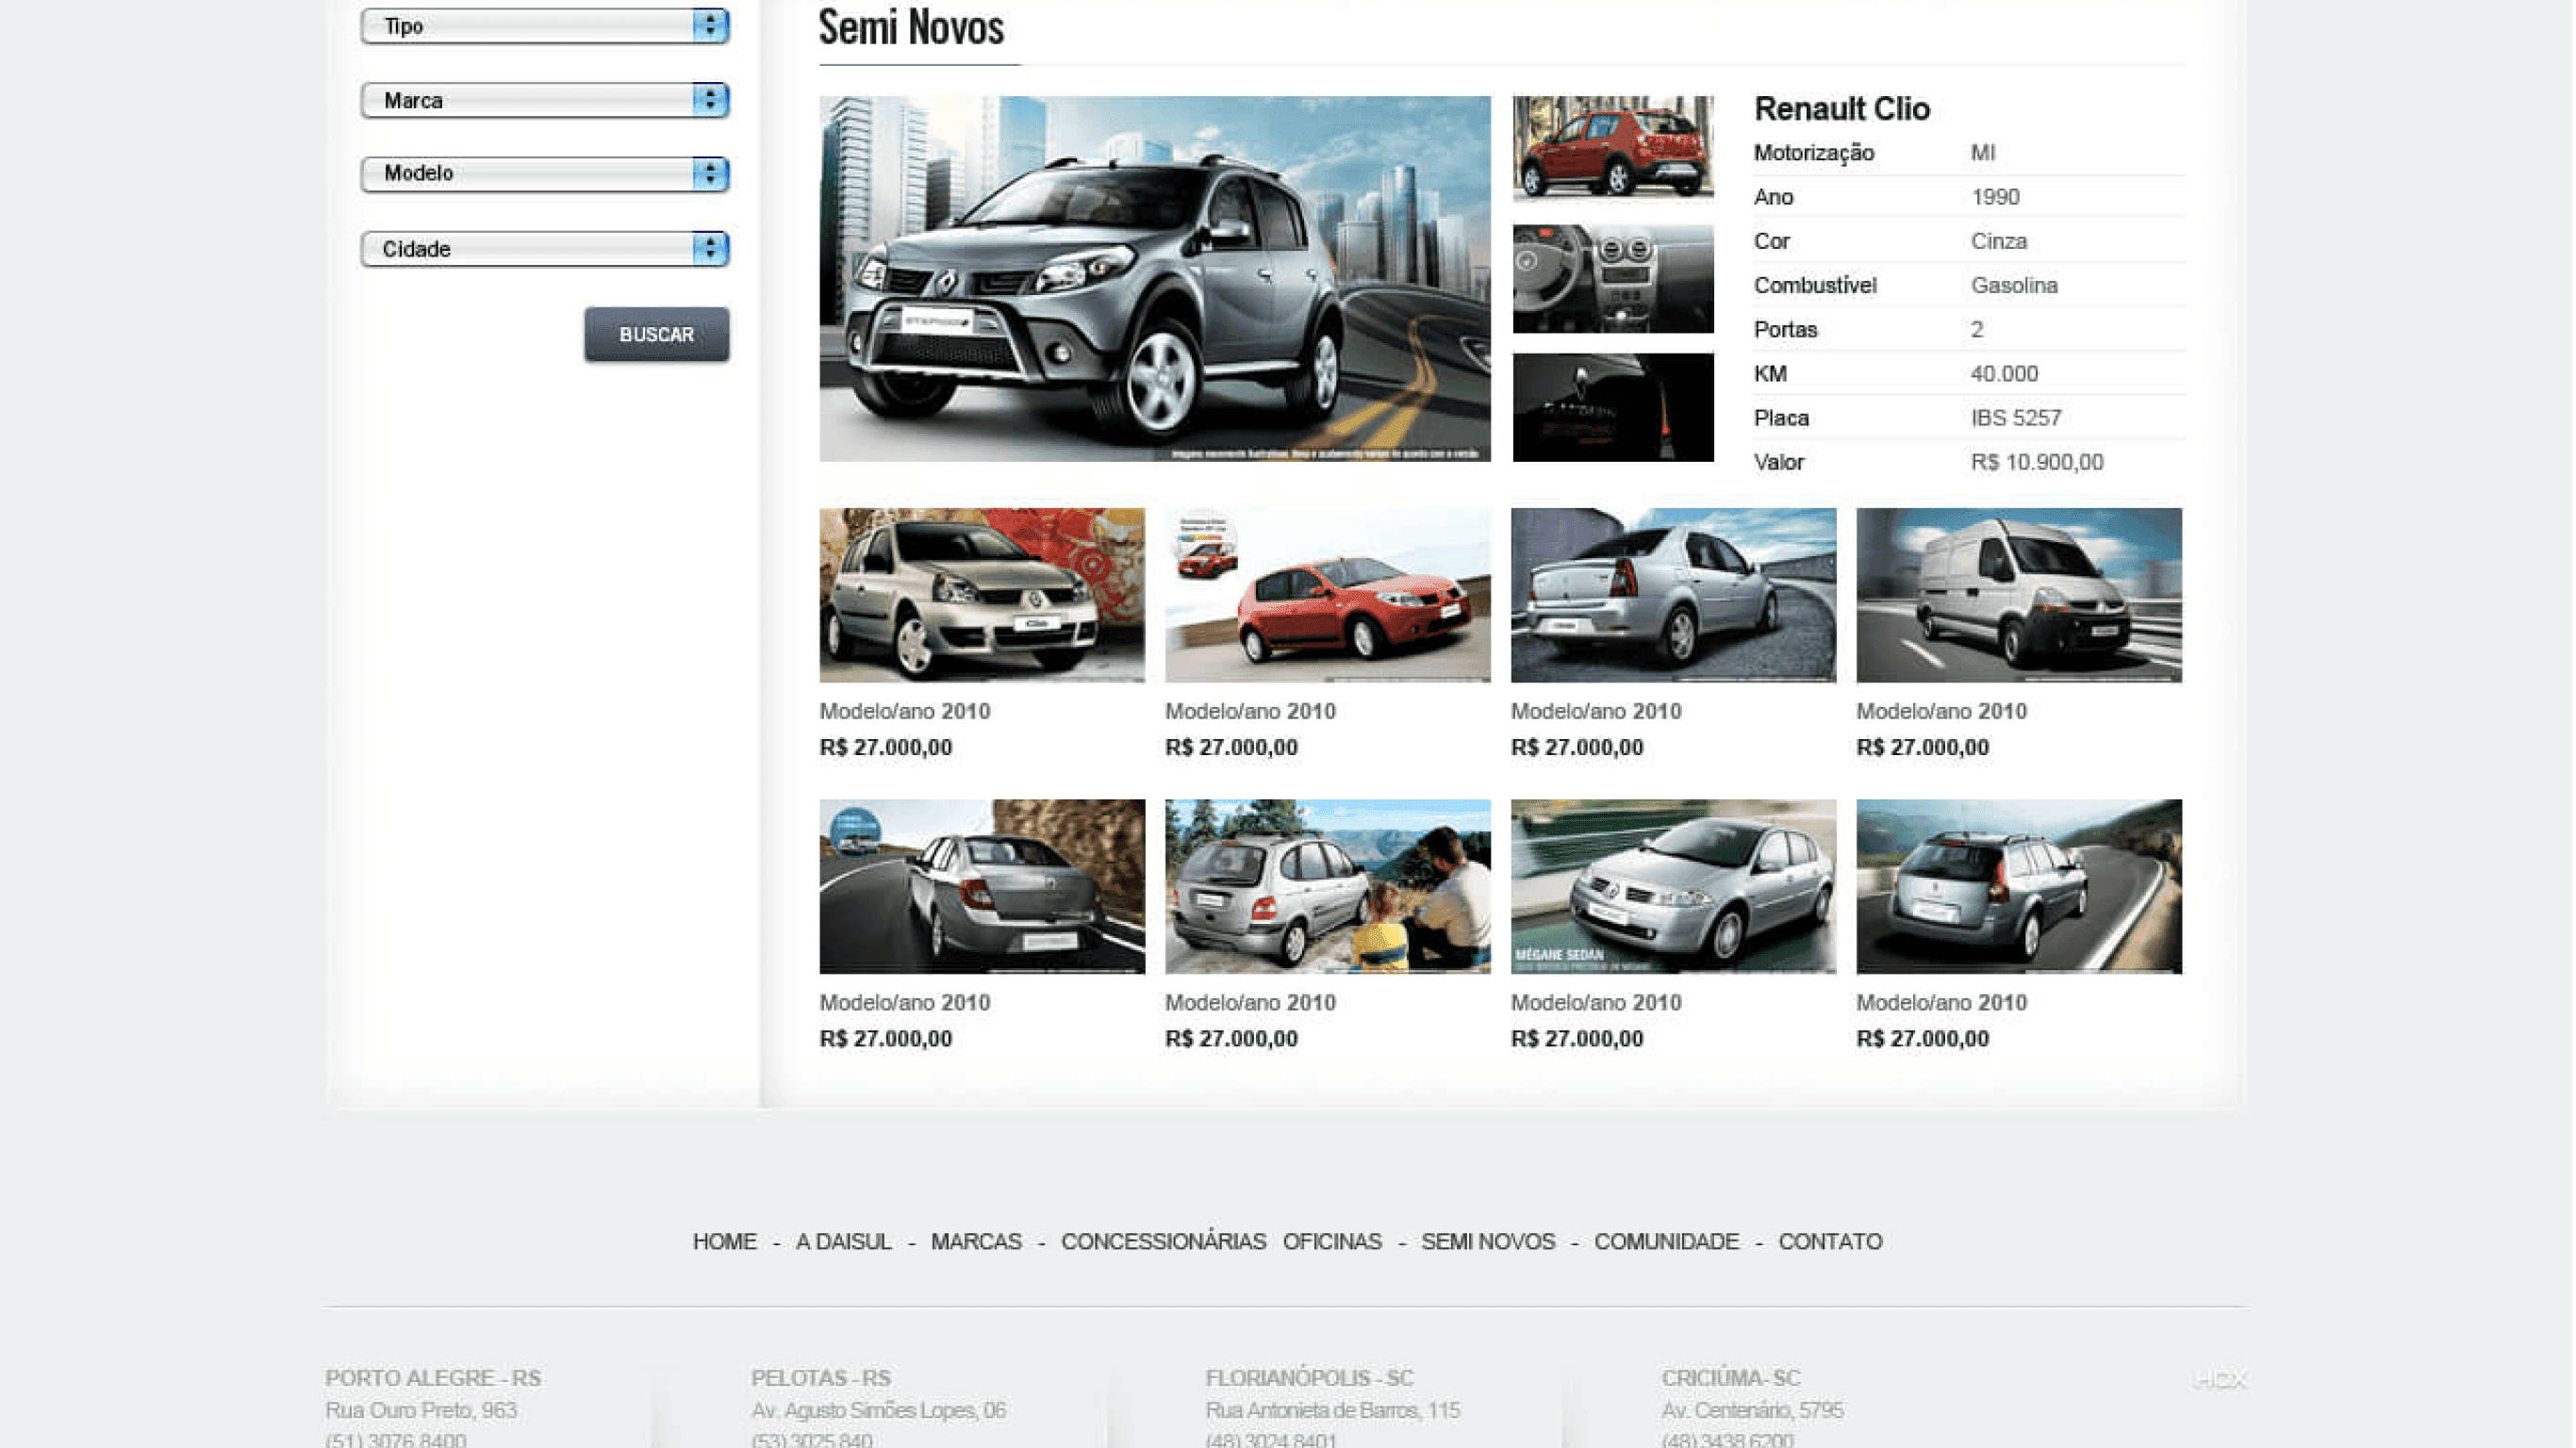The width and height of the screenshot is (2576, 1448).
Task: Open SEMI NOVOS footer link
Action: pyautogui.click(x=1488, y=1242)
